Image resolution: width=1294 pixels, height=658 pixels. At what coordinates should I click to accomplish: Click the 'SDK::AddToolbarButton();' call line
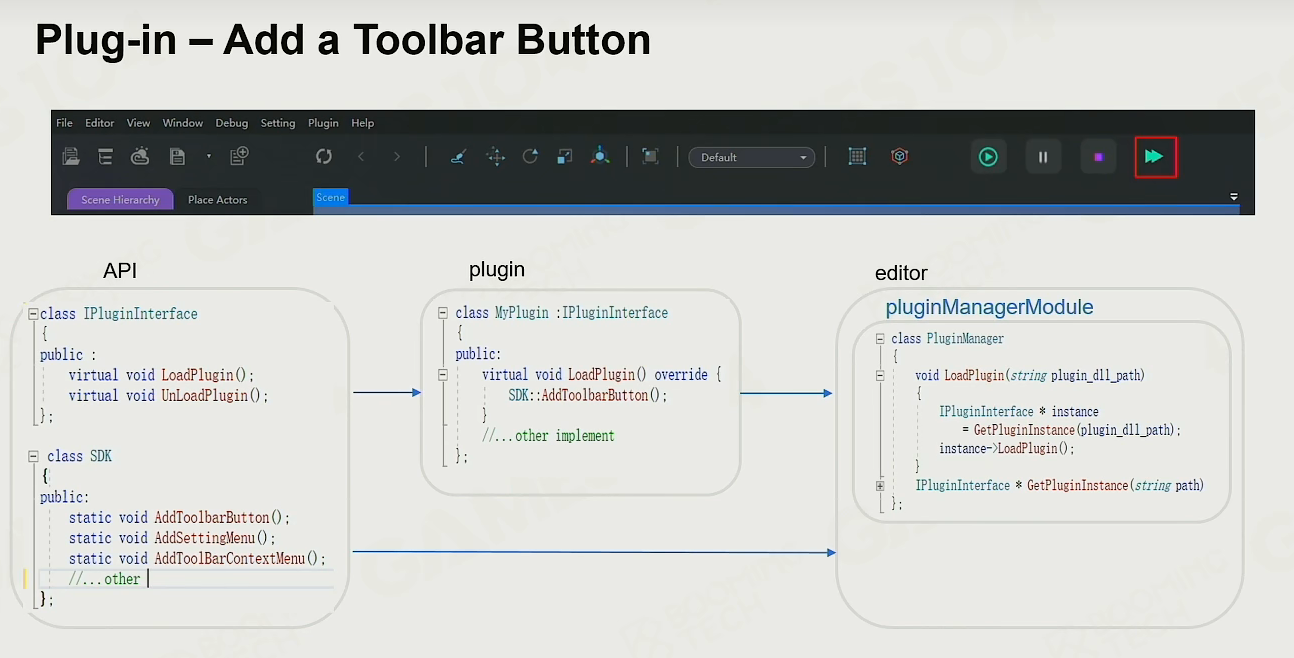coord(587,395)
